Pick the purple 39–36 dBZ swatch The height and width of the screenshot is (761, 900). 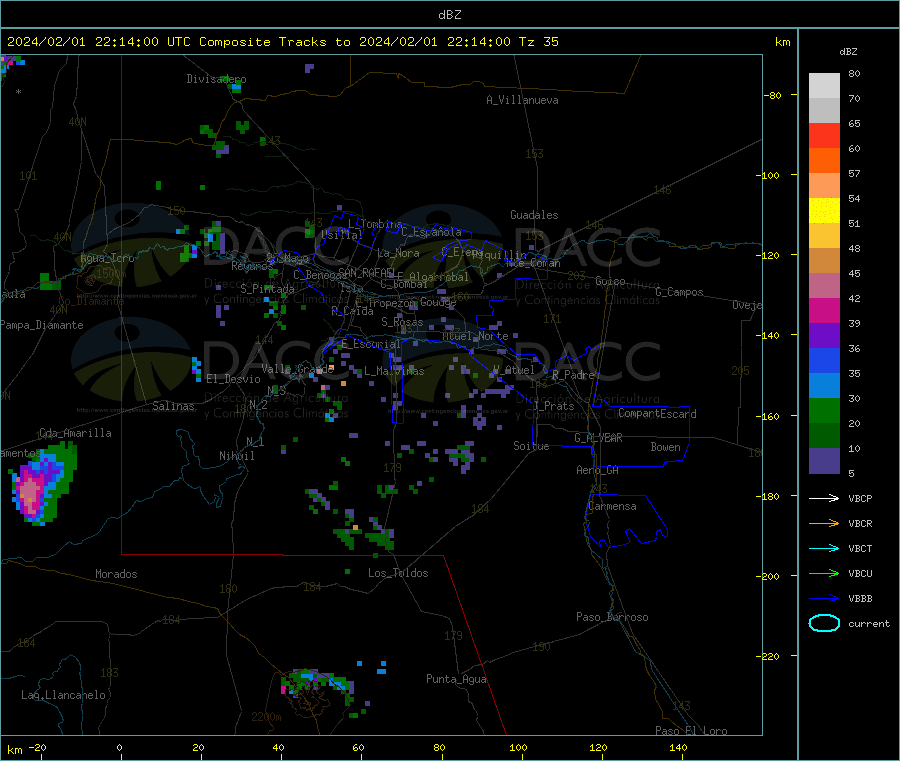(x=824, y=336)
